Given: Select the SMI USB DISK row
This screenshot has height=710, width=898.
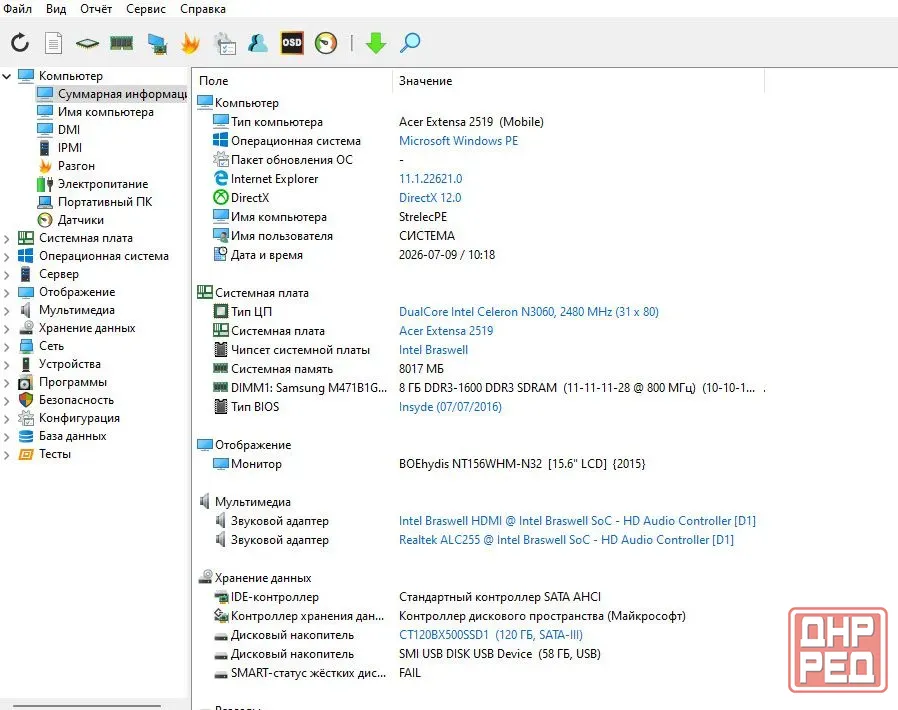Looking at the screenshot, I should pos(480,654).
